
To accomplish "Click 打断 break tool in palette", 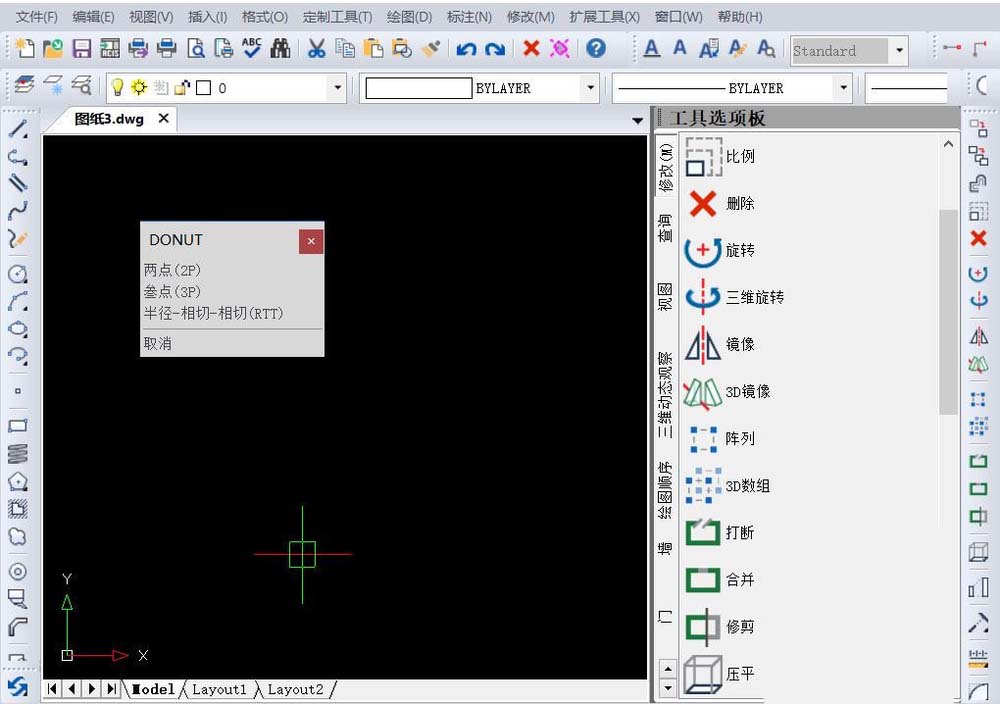I will pyautogui.click(x=721, y=532).
